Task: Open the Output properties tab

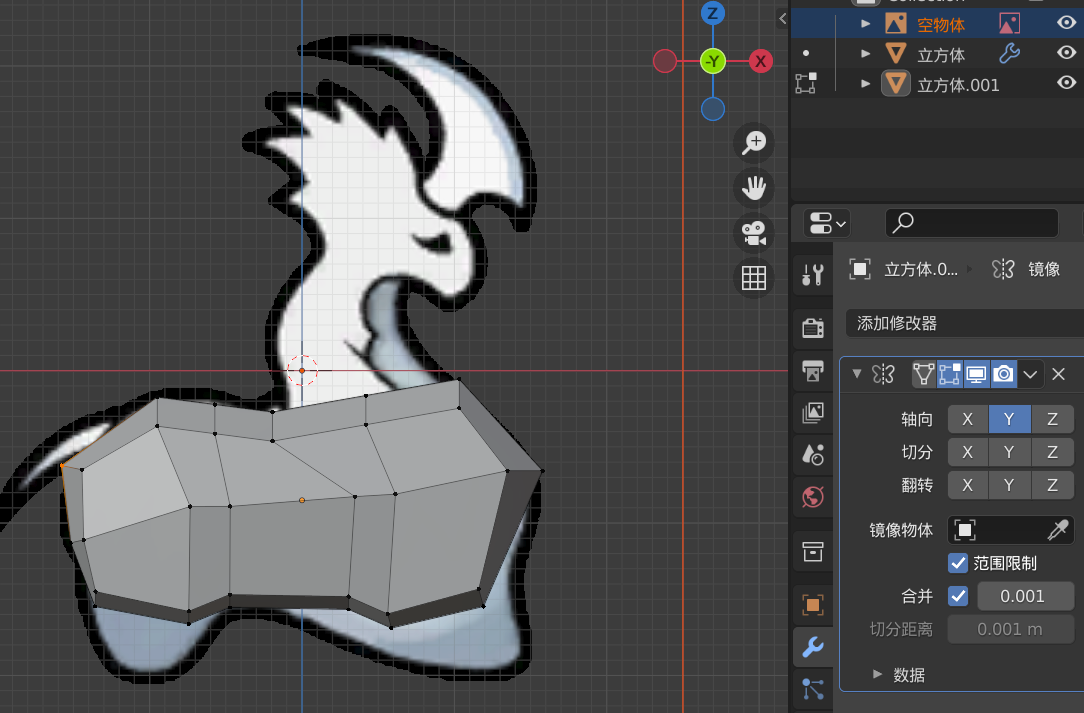Action: [x=813, y=371]
